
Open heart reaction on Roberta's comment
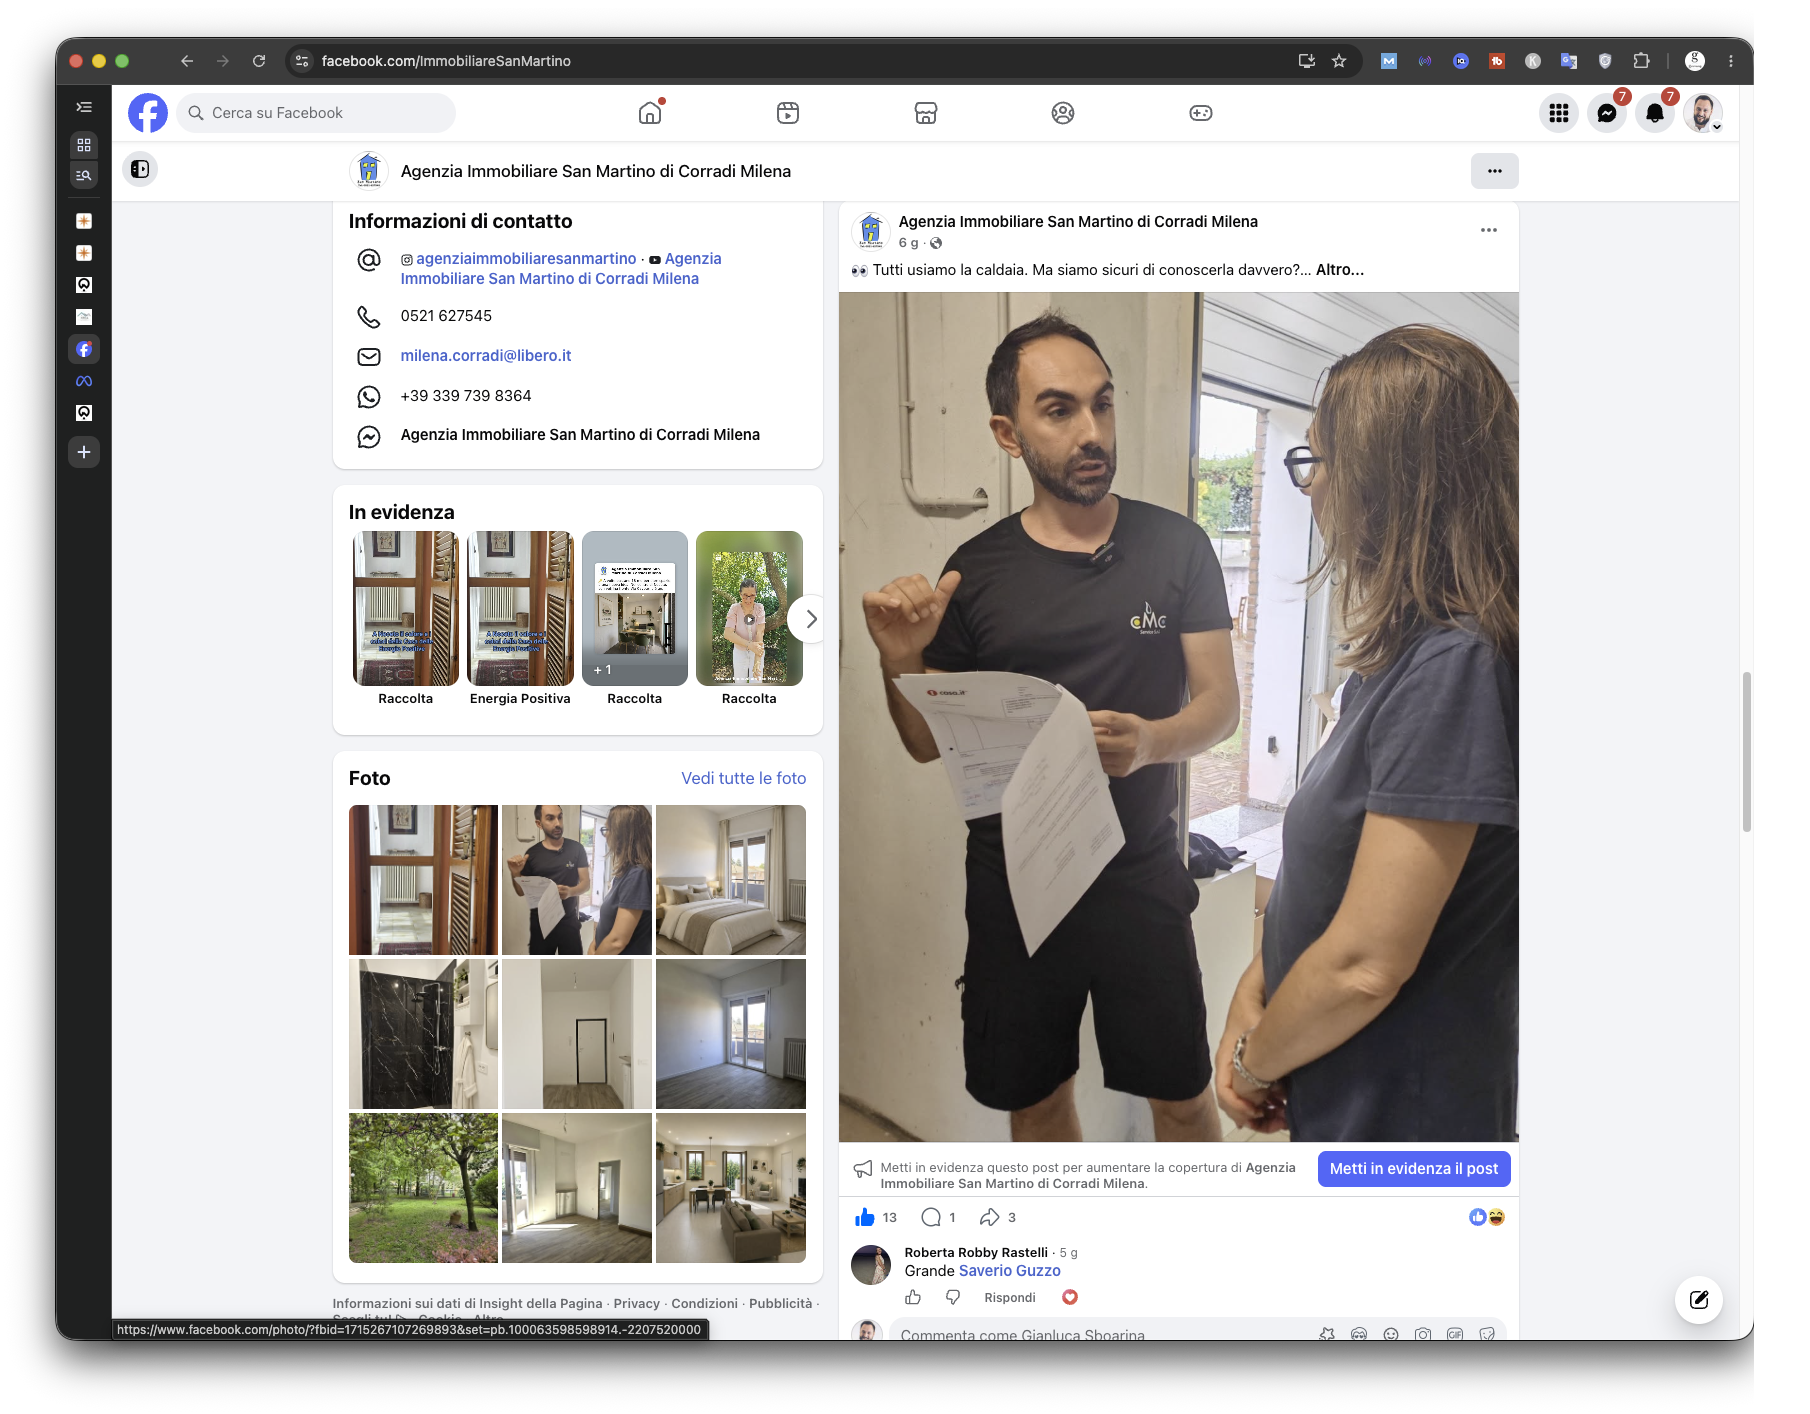pyautogui.click(x=1070, y=1297)
